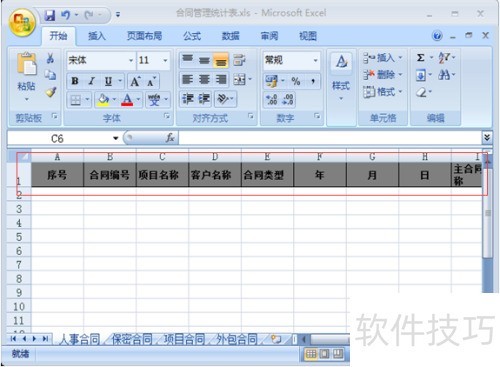Click the AutoSum sigma icon
The width and height of the screenshot is (500, 367).
pyautogui.click(x=421, y=58)
